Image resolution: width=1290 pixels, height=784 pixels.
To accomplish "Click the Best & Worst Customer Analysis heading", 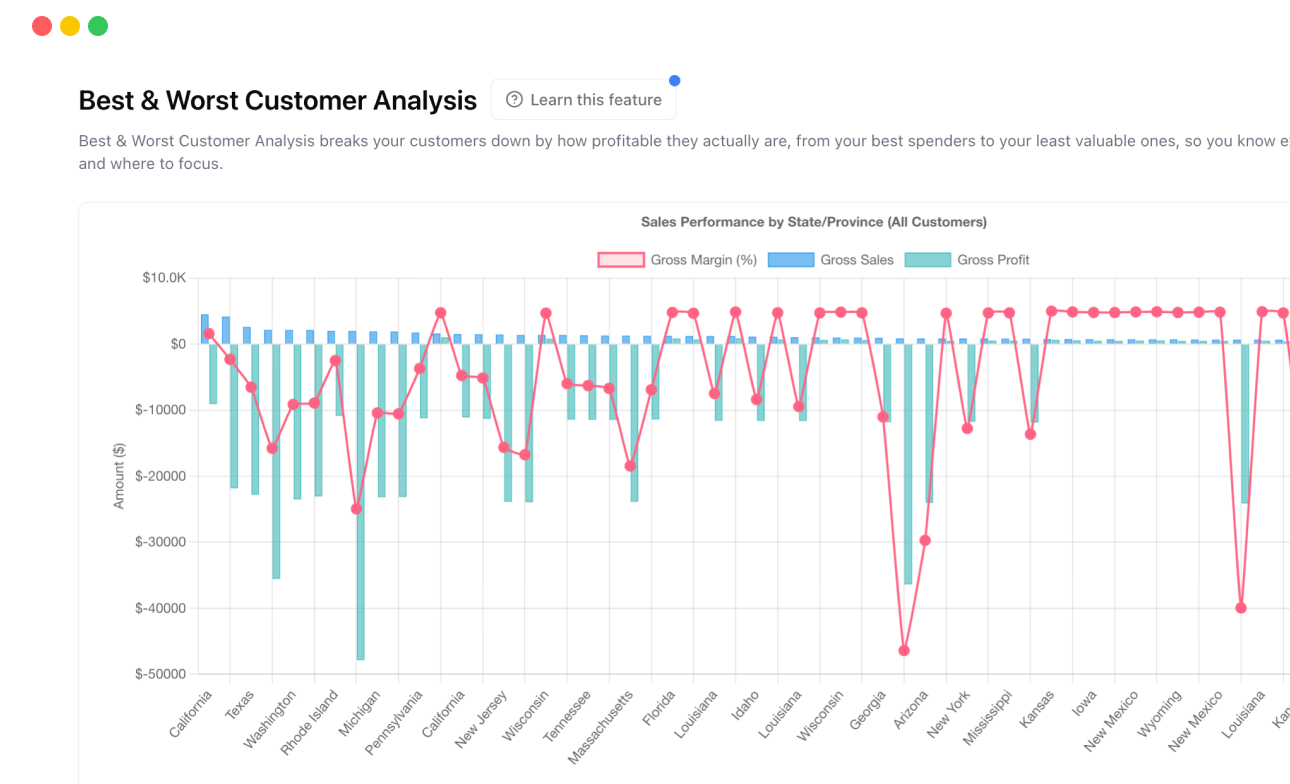I will click(x=277, y=100).
